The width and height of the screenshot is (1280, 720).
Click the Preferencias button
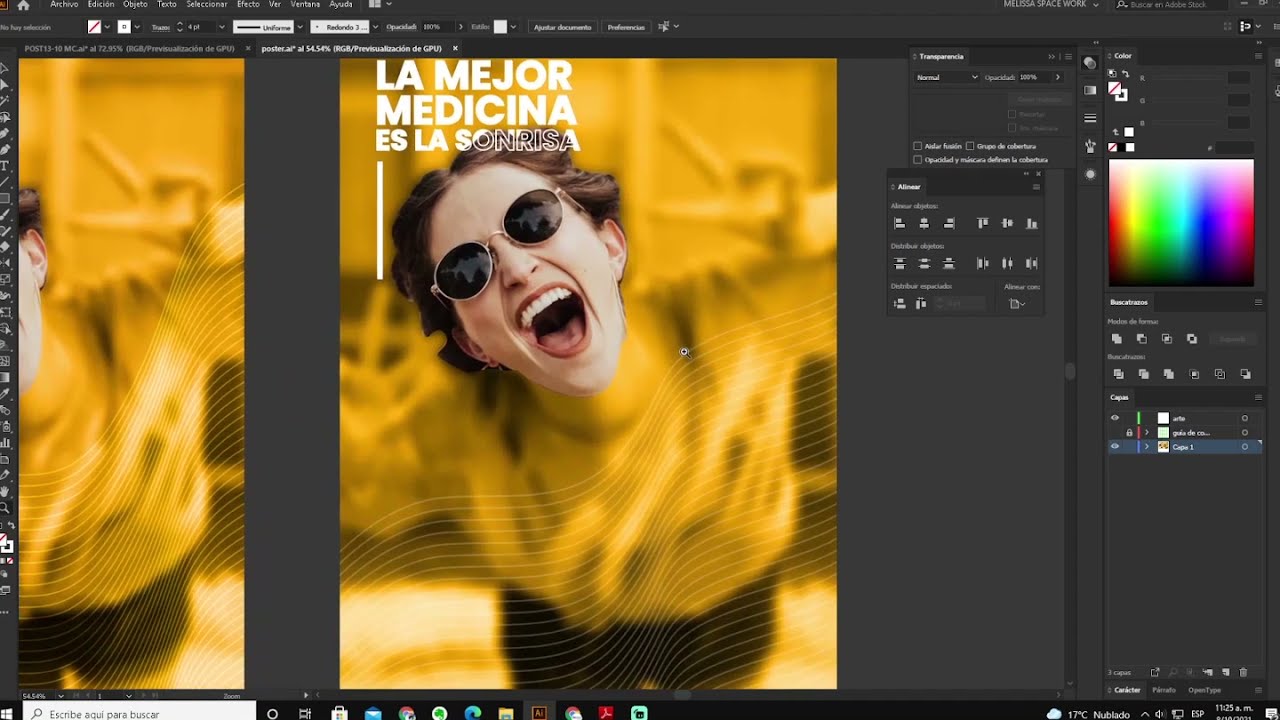626,27
